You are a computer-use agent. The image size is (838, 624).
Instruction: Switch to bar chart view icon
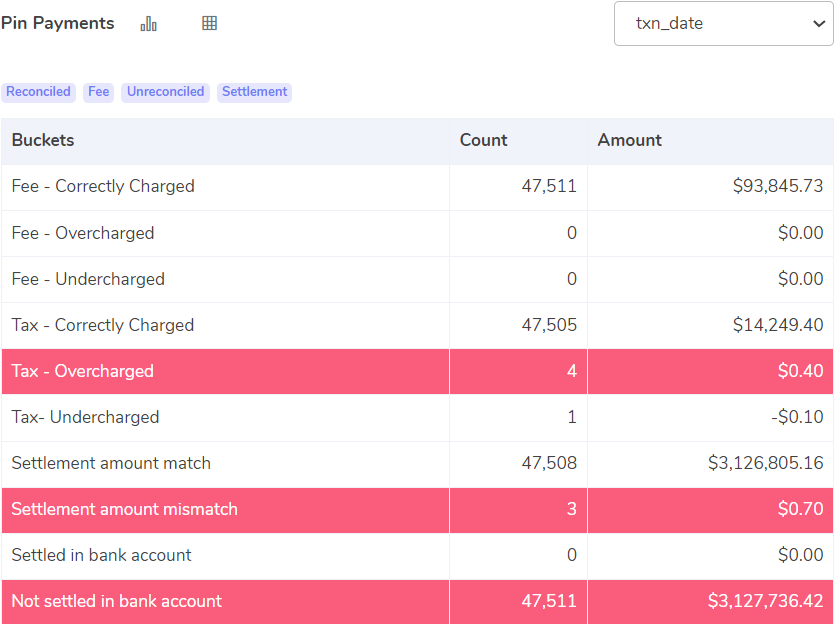(x=149, y=24)
